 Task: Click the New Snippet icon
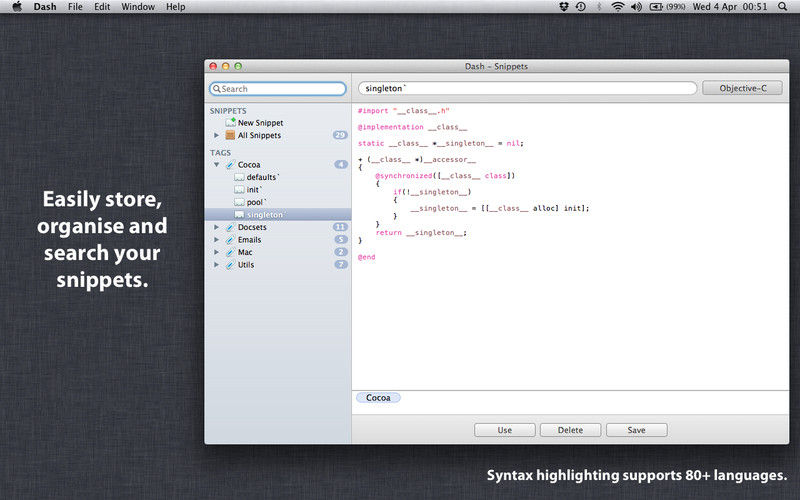click(231, 122)
